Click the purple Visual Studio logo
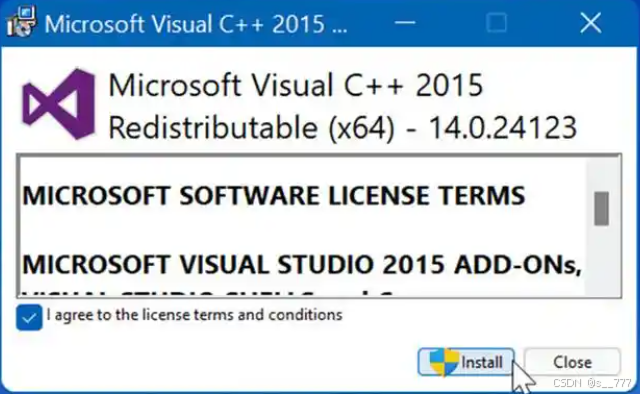 [59, 105]
